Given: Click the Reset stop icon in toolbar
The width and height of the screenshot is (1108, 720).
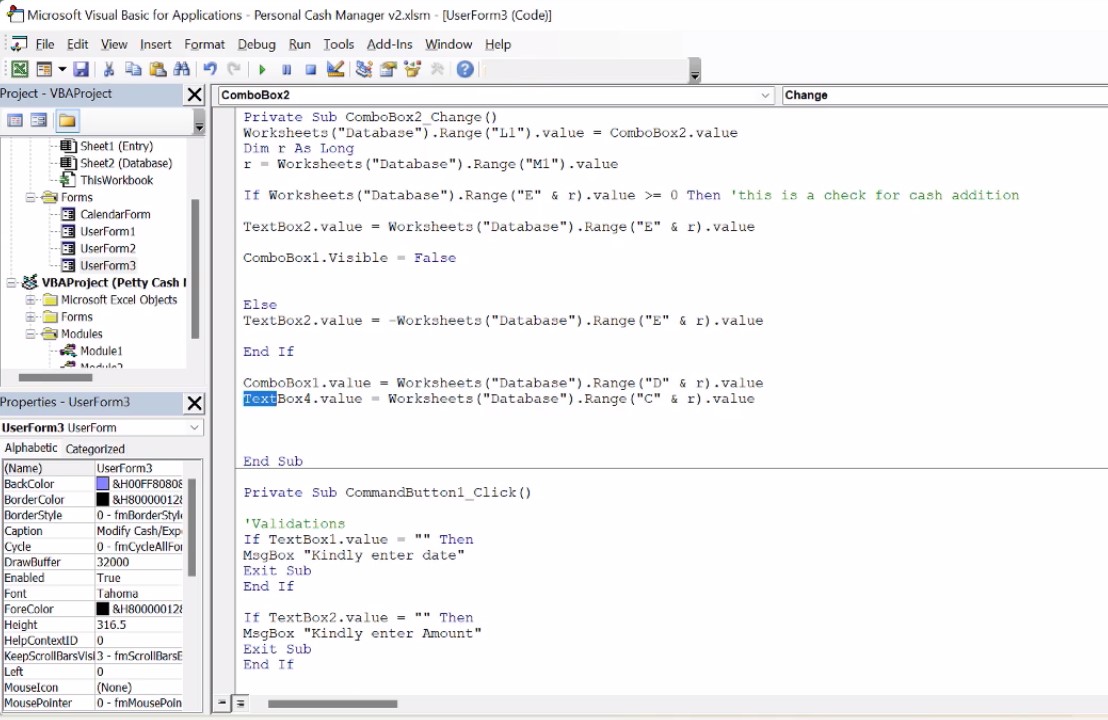Looking at the screenshot, I should (x=310, y=69).
